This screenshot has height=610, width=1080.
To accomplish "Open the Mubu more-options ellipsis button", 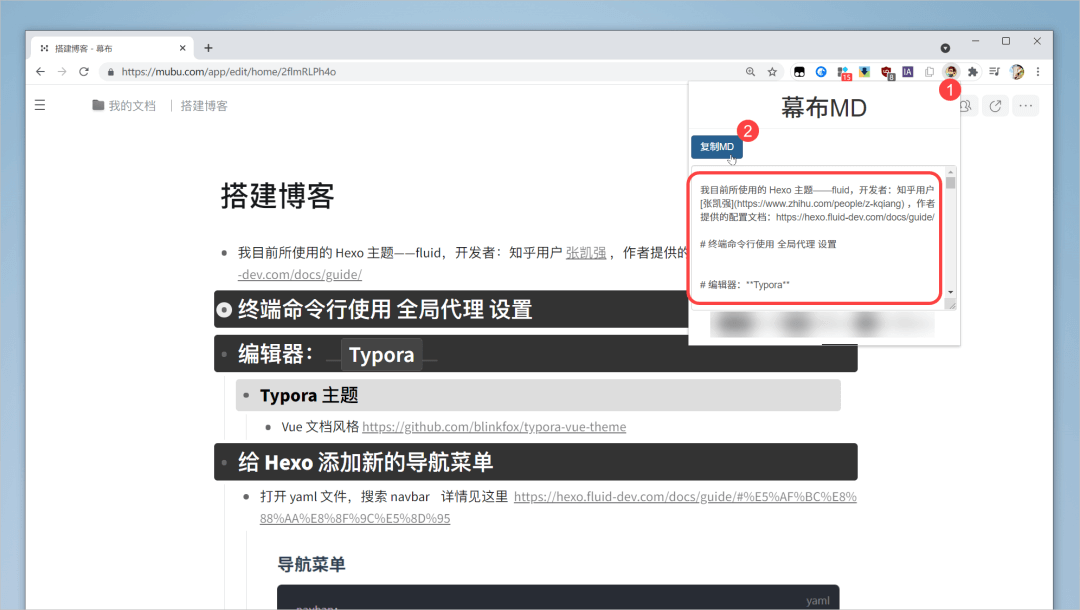I will [1026, 105].
